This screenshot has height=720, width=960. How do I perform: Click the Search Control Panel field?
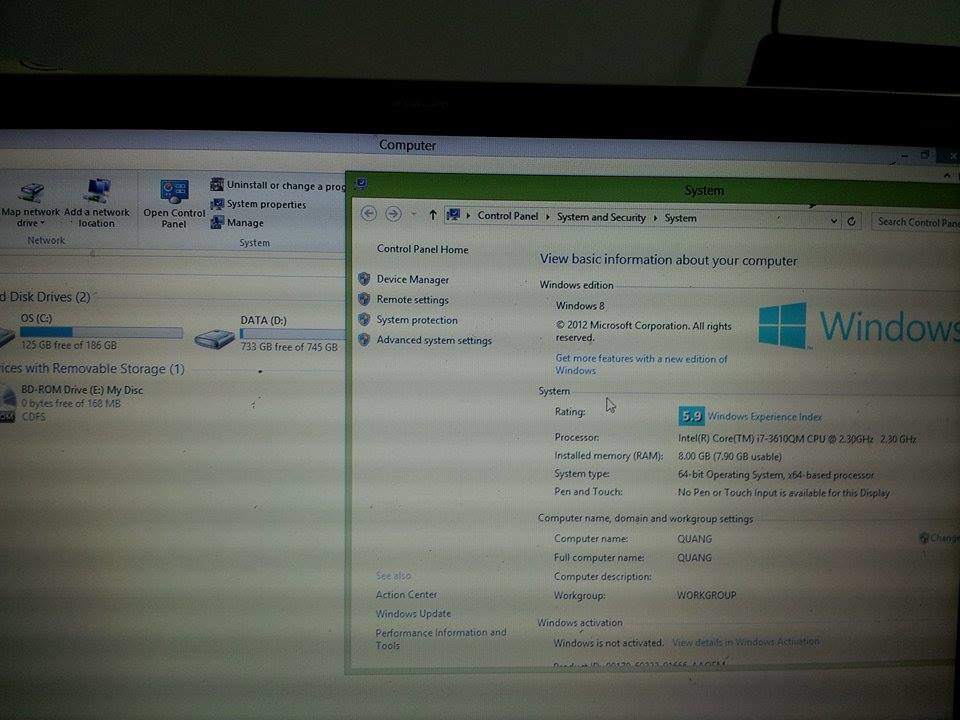[916, 222]
